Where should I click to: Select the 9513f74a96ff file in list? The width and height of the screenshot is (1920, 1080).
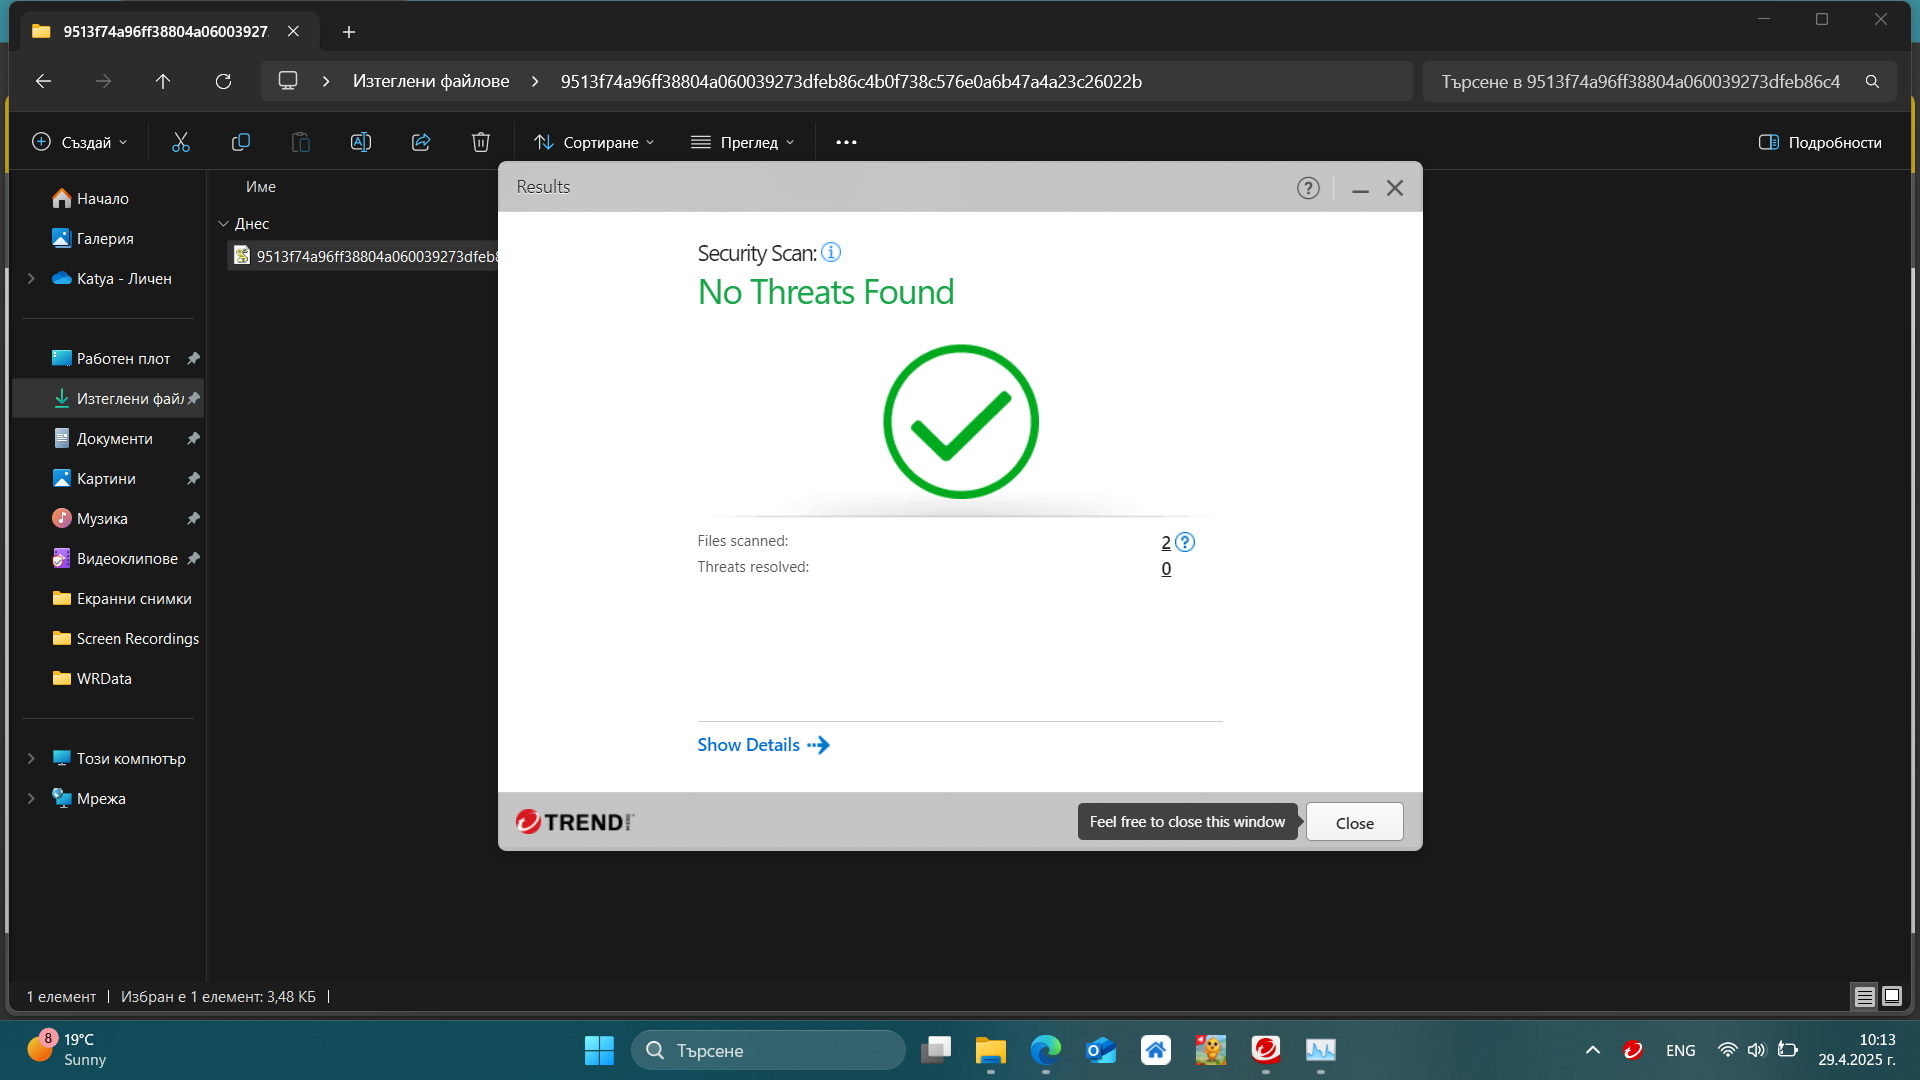coord(363,256)
